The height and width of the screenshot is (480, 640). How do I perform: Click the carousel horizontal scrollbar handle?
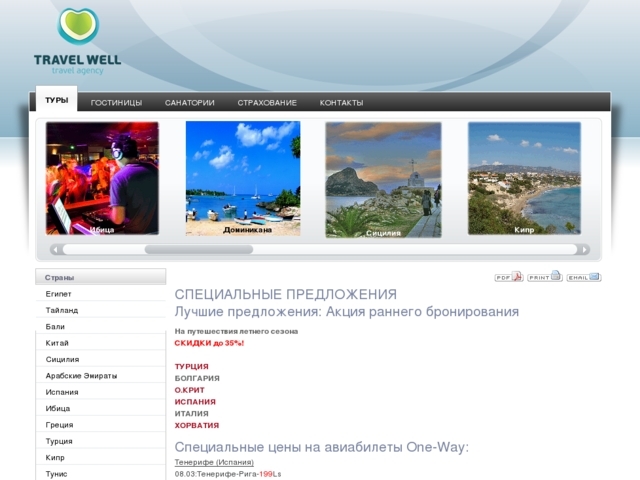point(198,250)
